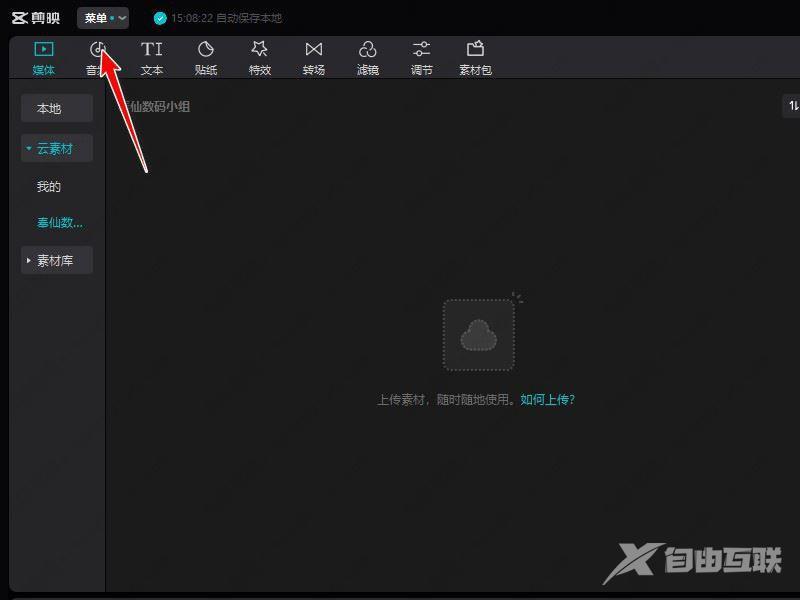Click the cloud upload placeholder icon
The image size is (800, 600).
(479, 335)
